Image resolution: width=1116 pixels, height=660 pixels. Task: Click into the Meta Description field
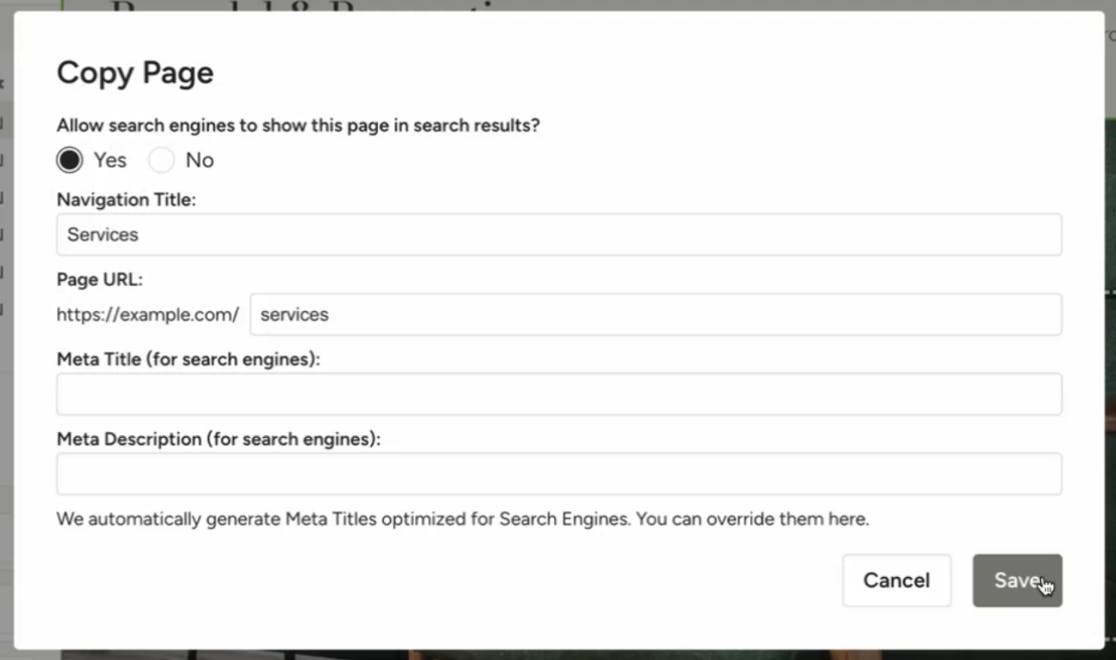pyautogui.click(x=559, y=474)
